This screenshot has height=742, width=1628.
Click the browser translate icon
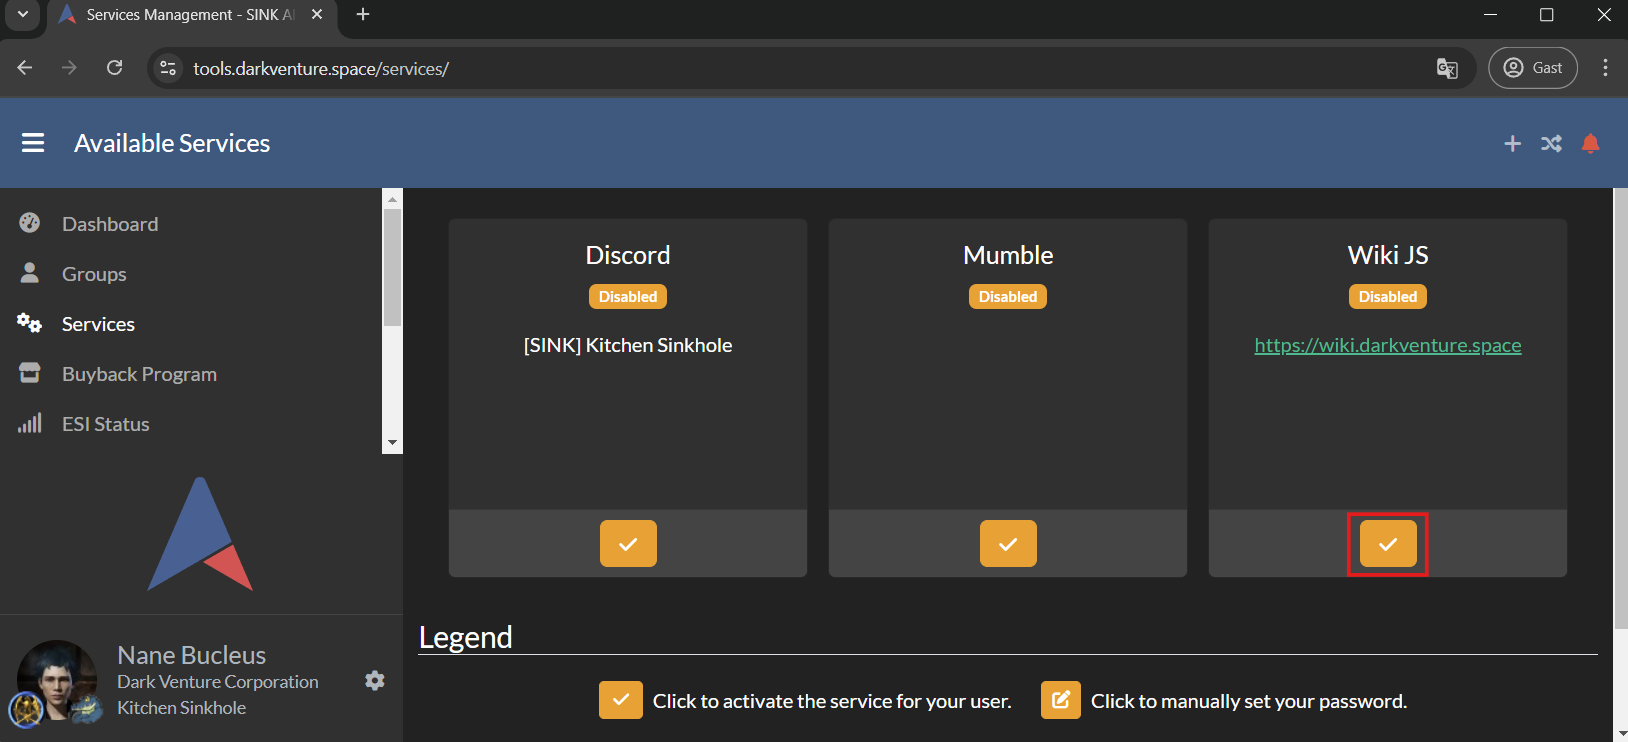[x=1446, y=68]
